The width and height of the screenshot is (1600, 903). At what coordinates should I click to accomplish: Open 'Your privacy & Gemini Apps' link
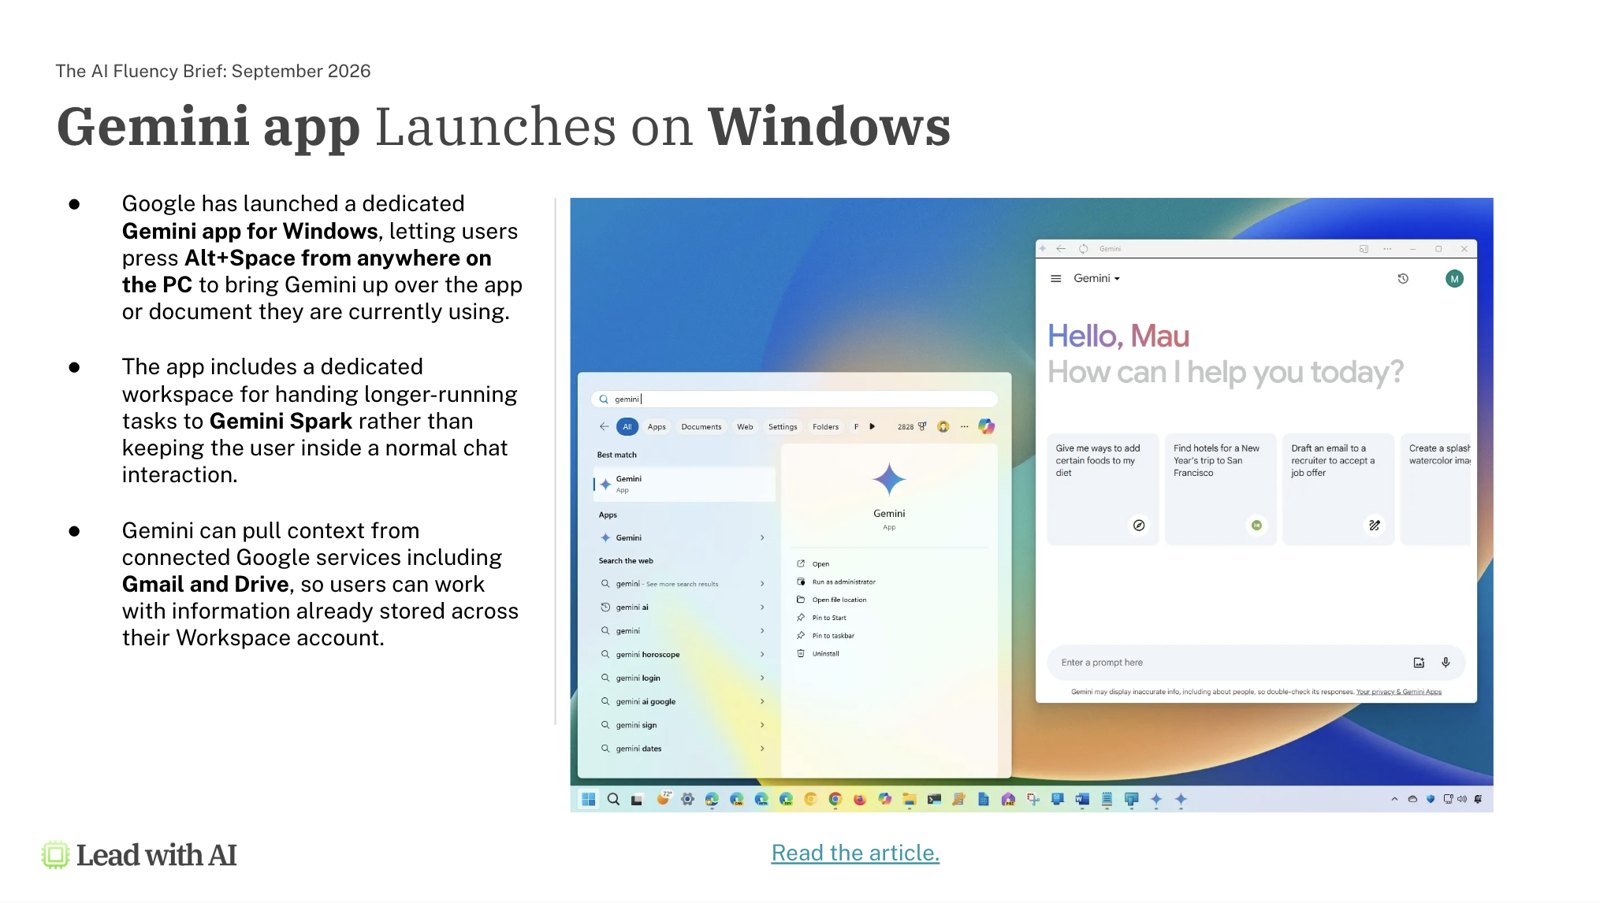pos(1399,692)
